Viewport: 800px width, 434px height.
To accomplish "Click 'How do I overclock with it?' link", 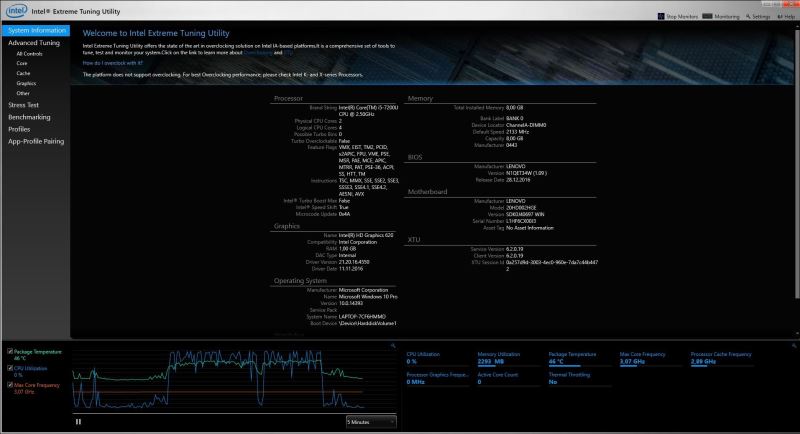I will point(112,63).
